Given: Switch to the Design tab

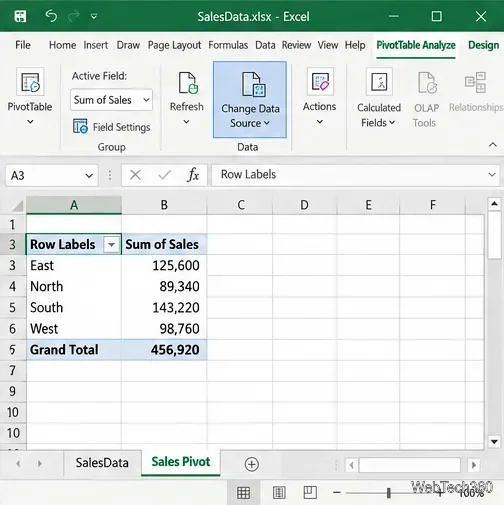Looking at the screenshot, I should point(483,45).
